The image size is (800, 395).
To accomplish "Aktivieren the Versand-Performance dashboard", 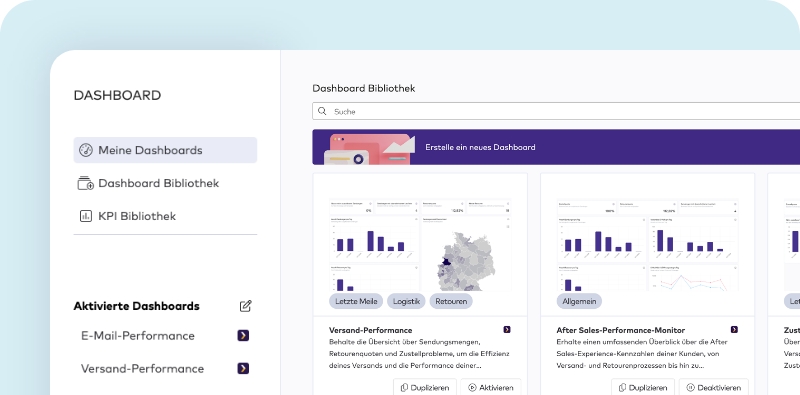I will pos(490,387).
